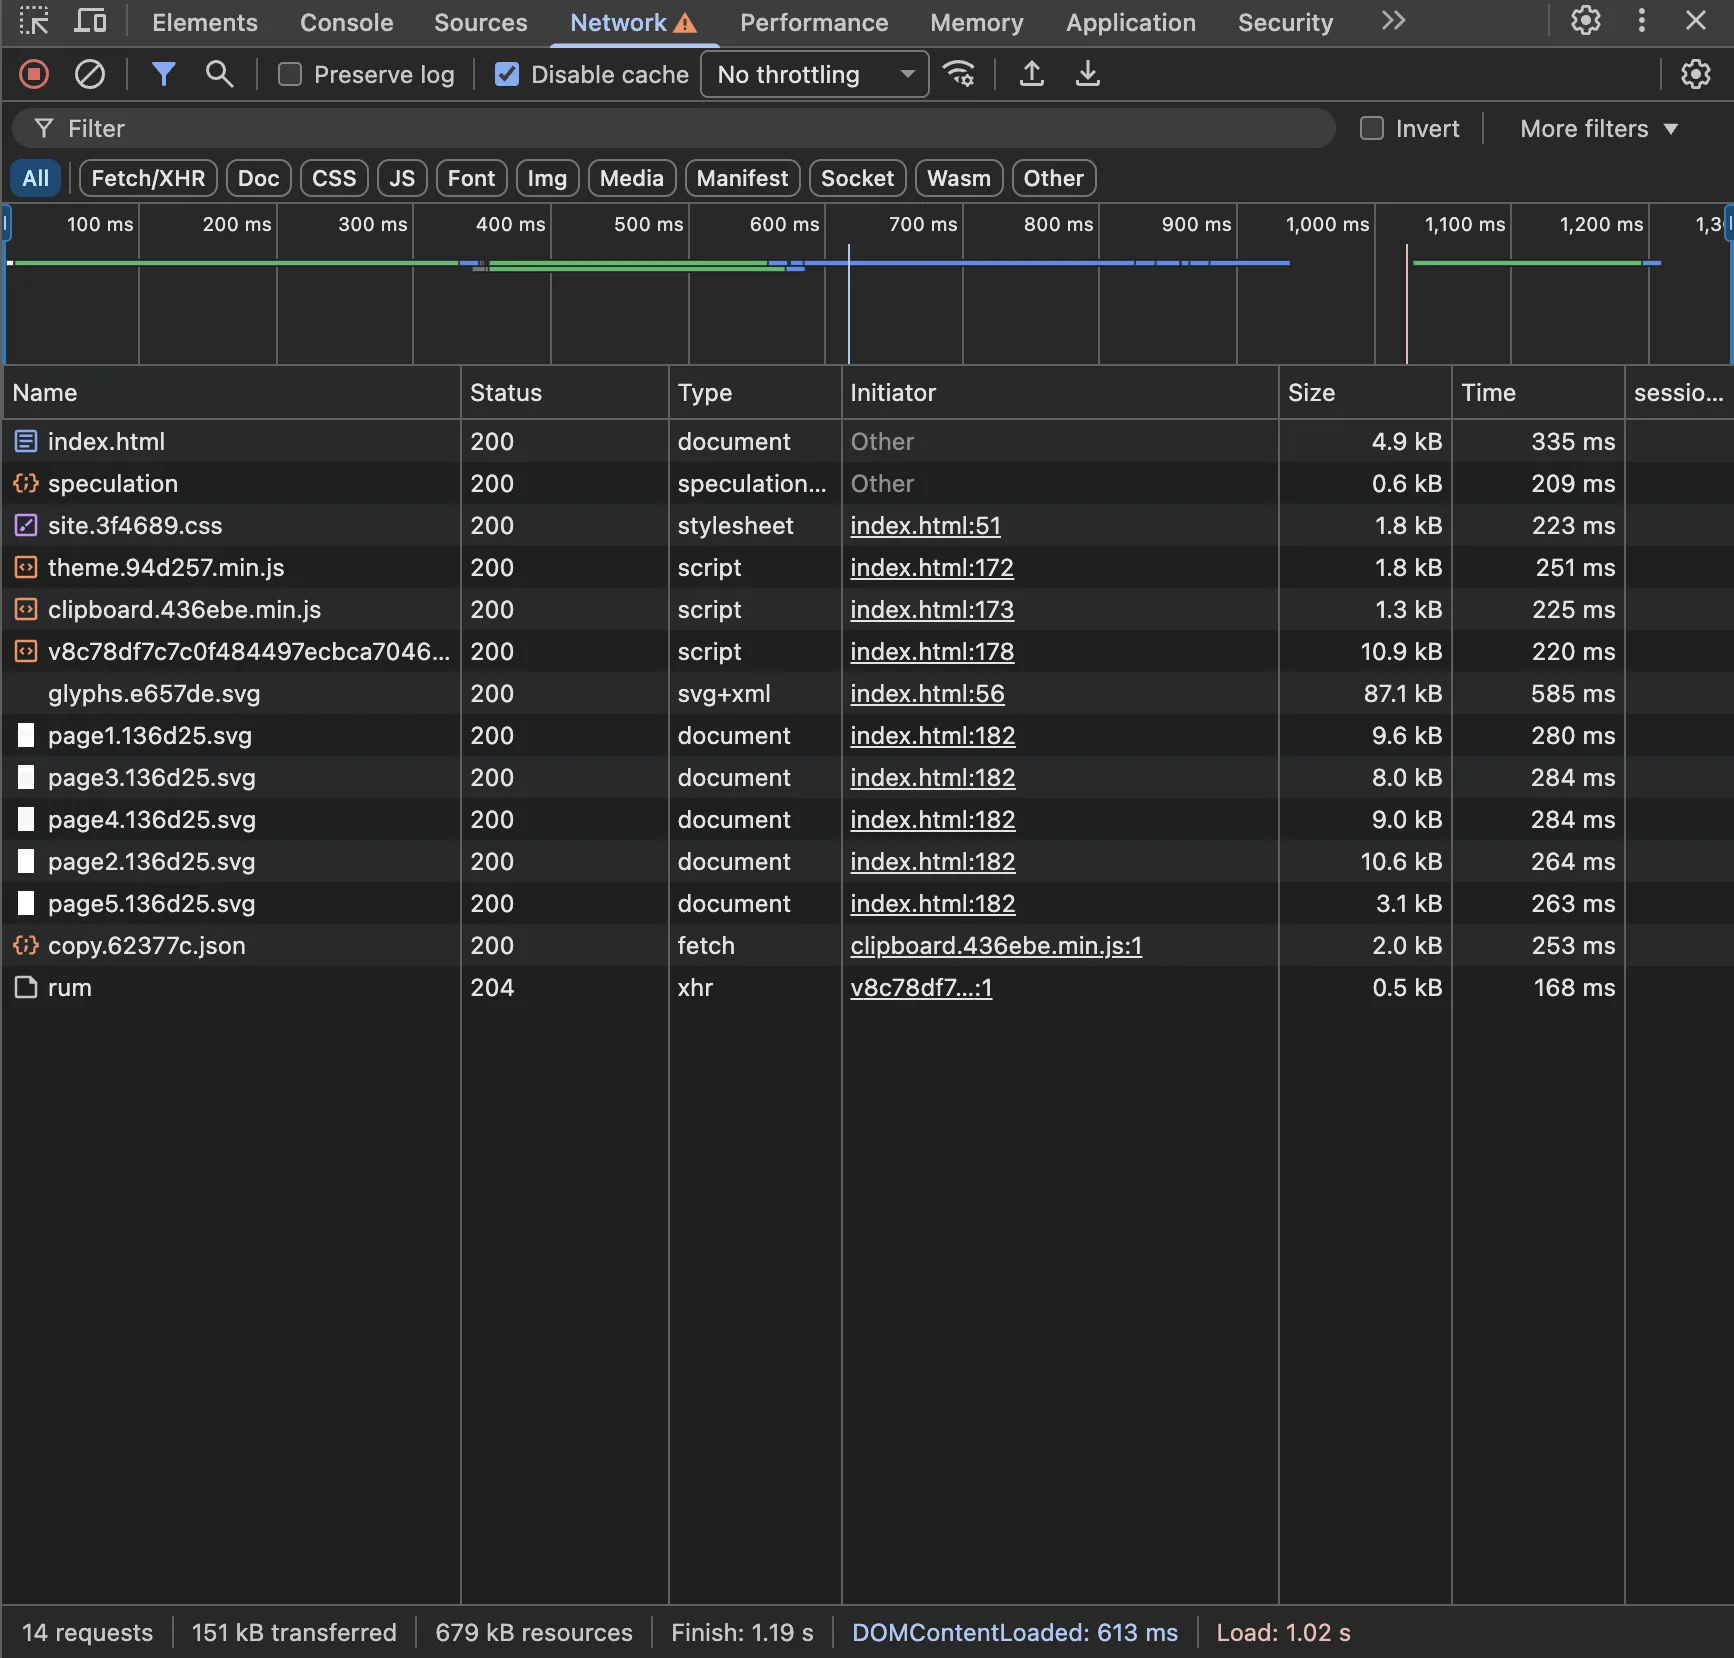Open network conditions wifi icon

(x=960, y=74)
